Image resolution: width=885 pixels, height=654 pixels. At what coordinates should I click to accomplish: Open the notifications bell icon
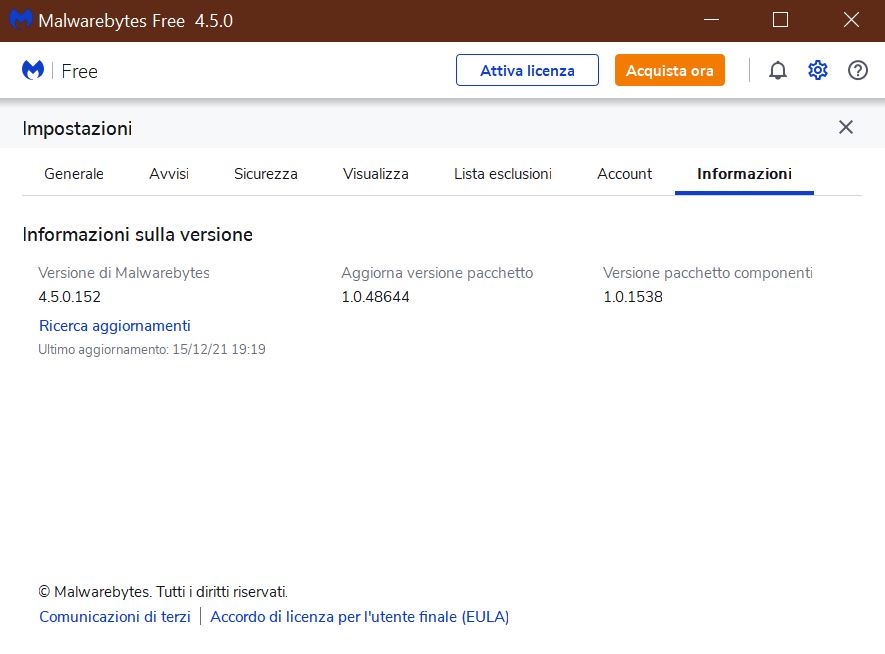778,71
